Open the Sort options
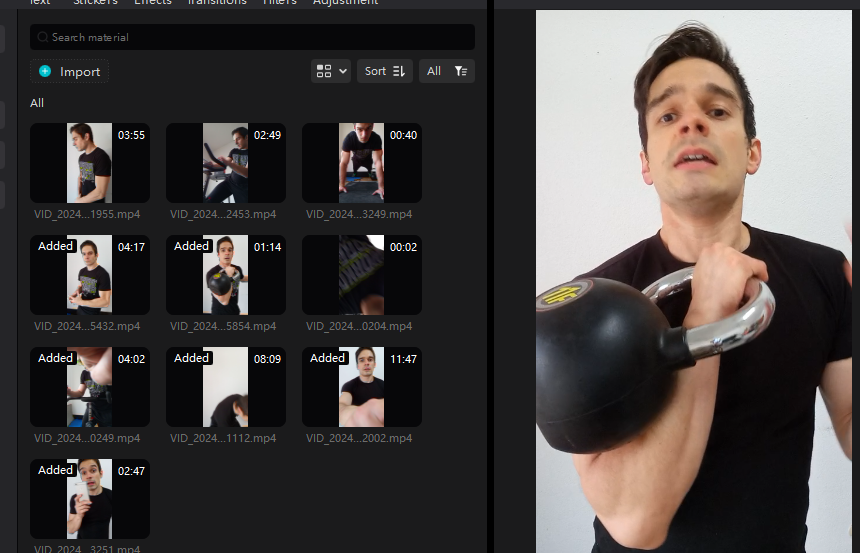Screen dimensions: 860x553 pyautogui.click(x=384, y=71)
